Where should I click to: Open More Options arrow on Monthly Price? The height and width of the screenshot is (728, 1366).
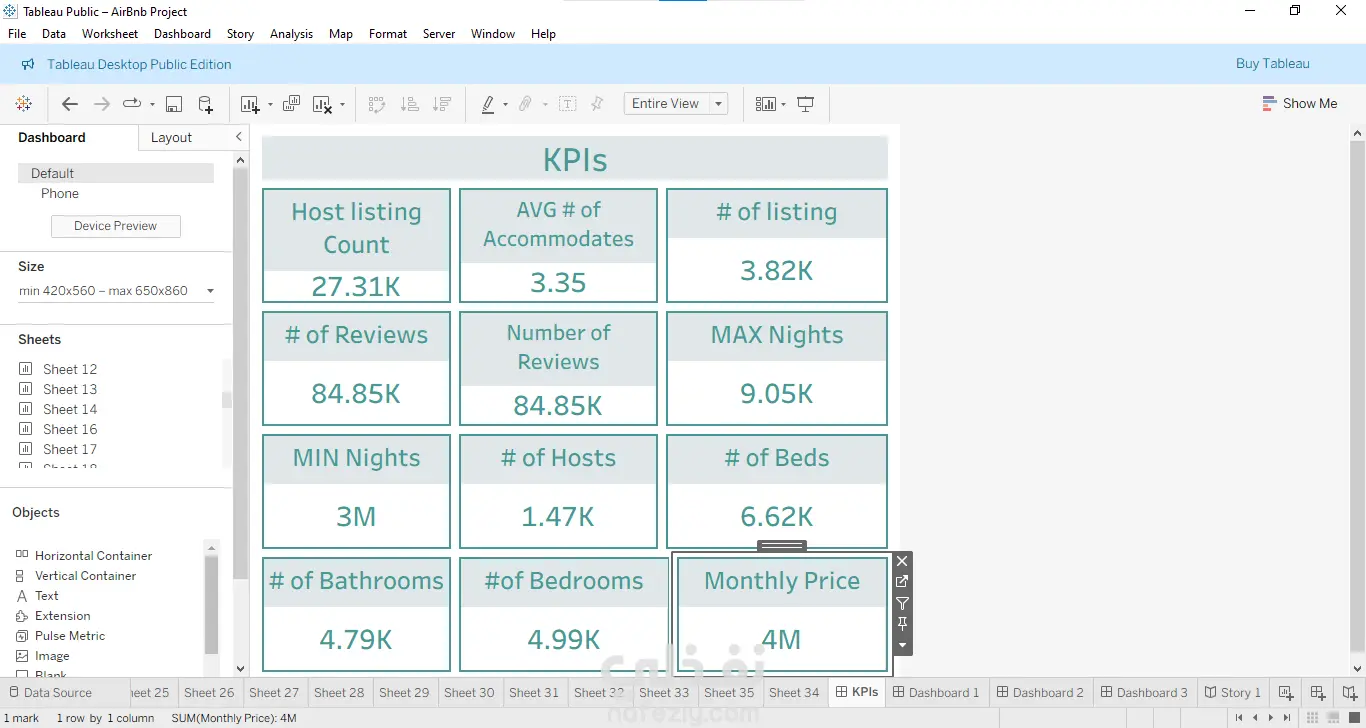coord(902,645)
